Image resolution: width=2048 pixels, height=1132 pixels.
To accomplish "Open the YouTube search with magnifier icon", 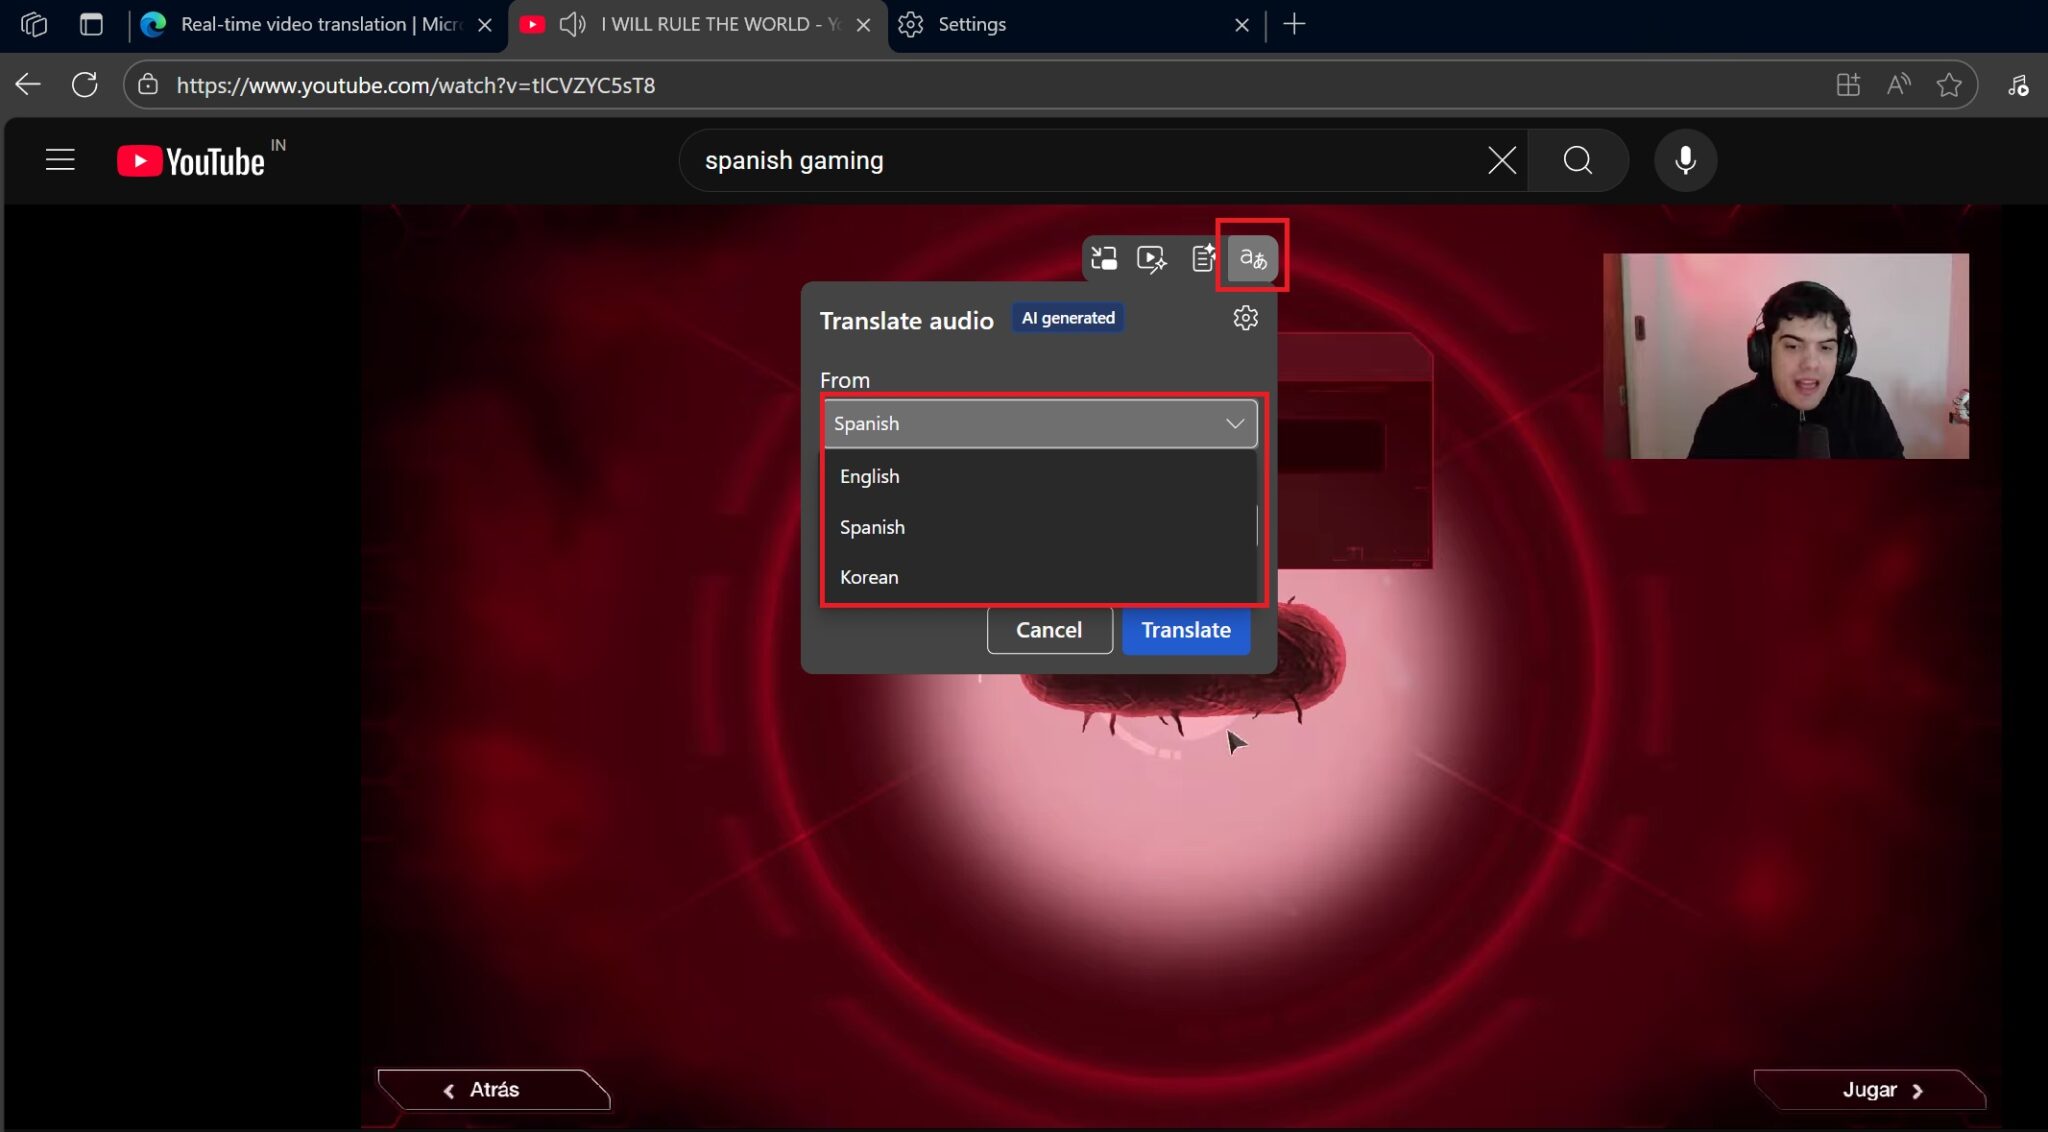I will tap(1577, 160).
